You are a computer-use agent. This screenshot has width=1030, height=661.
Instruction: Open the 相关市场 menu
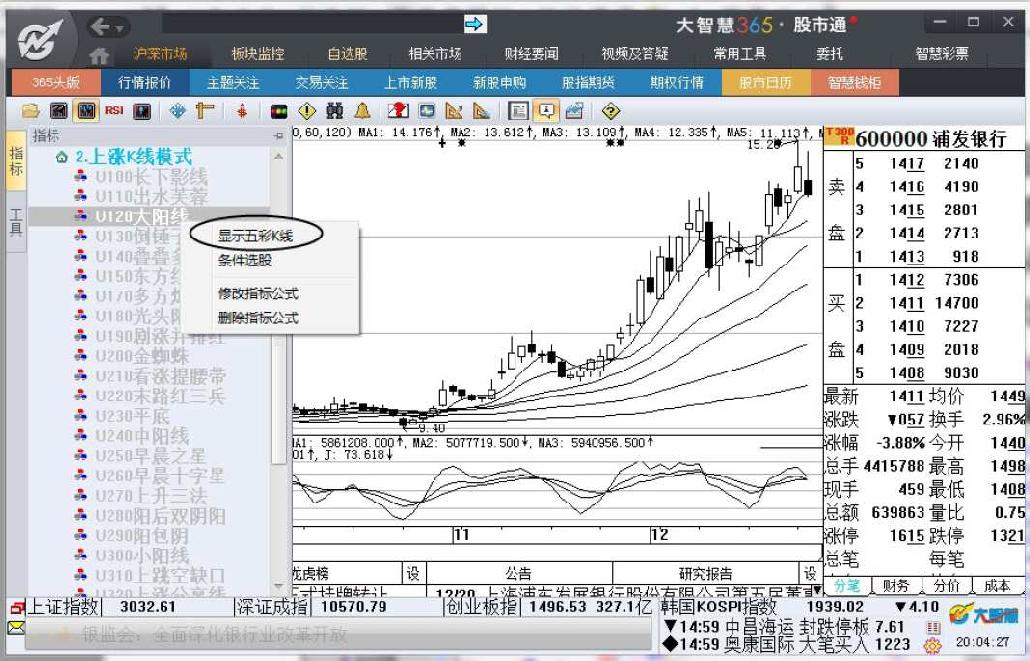[435, 54]
